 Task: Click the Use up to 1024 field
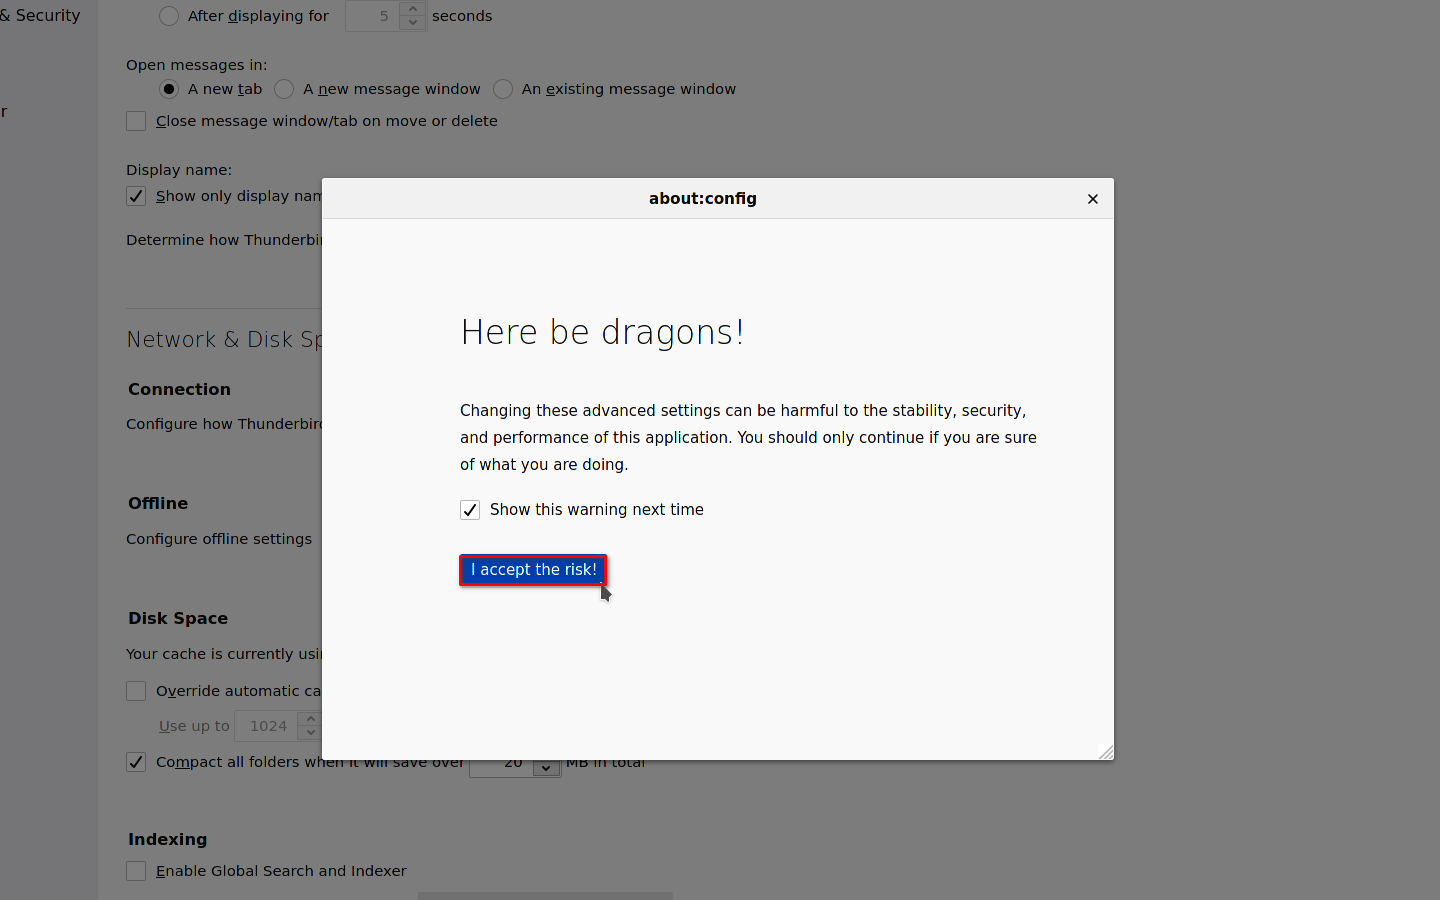267,726
